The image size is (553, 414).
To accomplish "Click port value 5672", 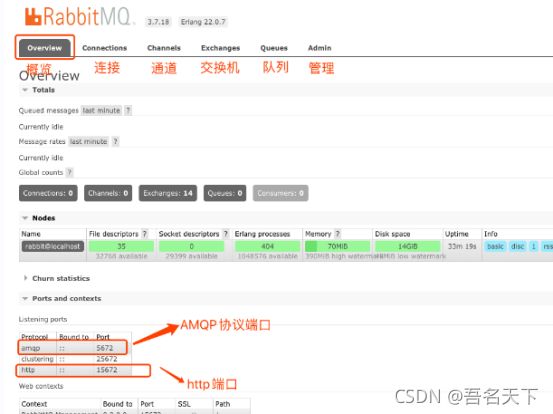I will pos(105,348).
